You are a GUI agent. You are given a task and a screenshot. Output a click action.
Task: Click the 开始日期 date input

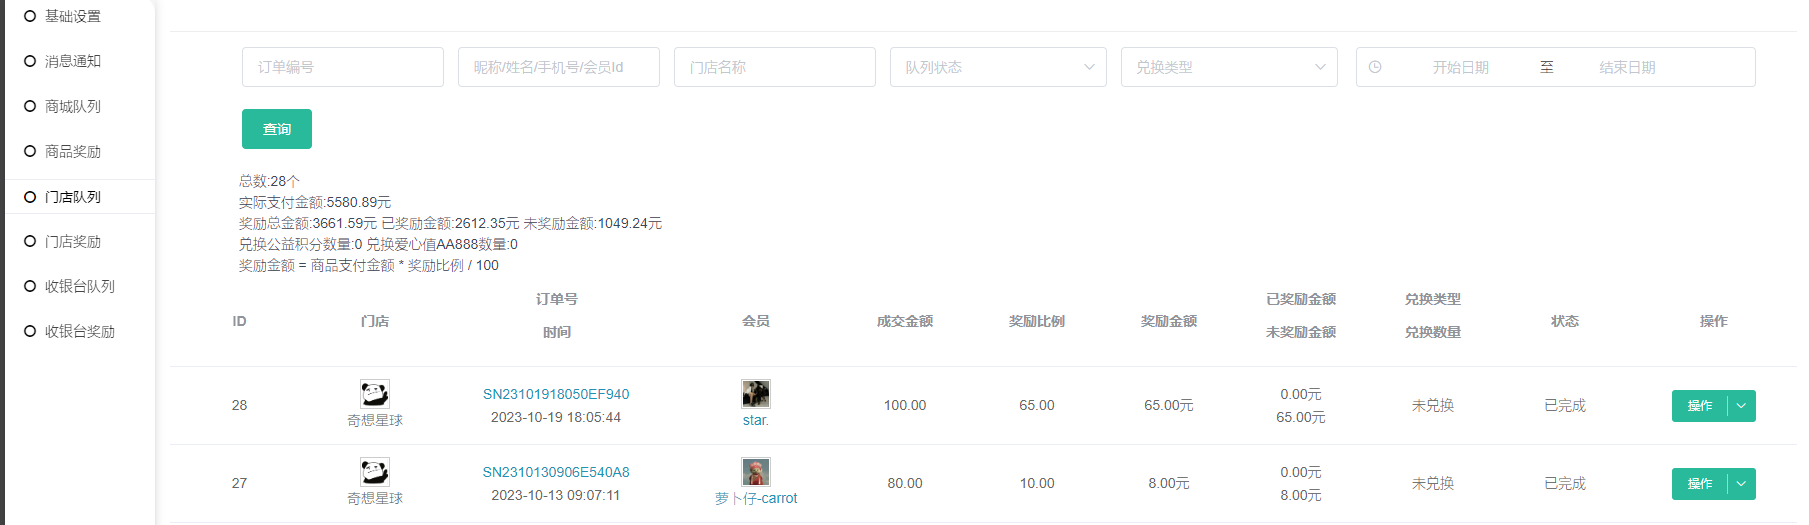1460,67
